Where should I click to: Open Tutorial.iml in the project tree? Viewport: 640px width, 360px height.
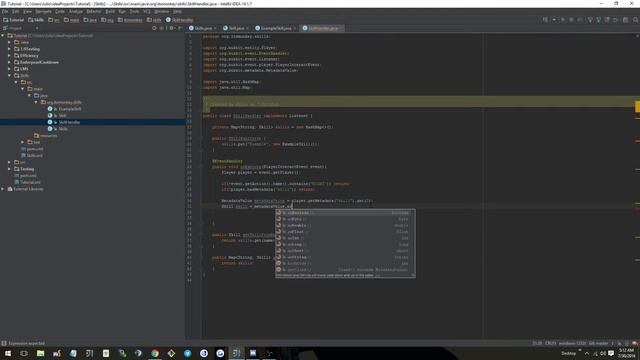[x=30, y=182]
